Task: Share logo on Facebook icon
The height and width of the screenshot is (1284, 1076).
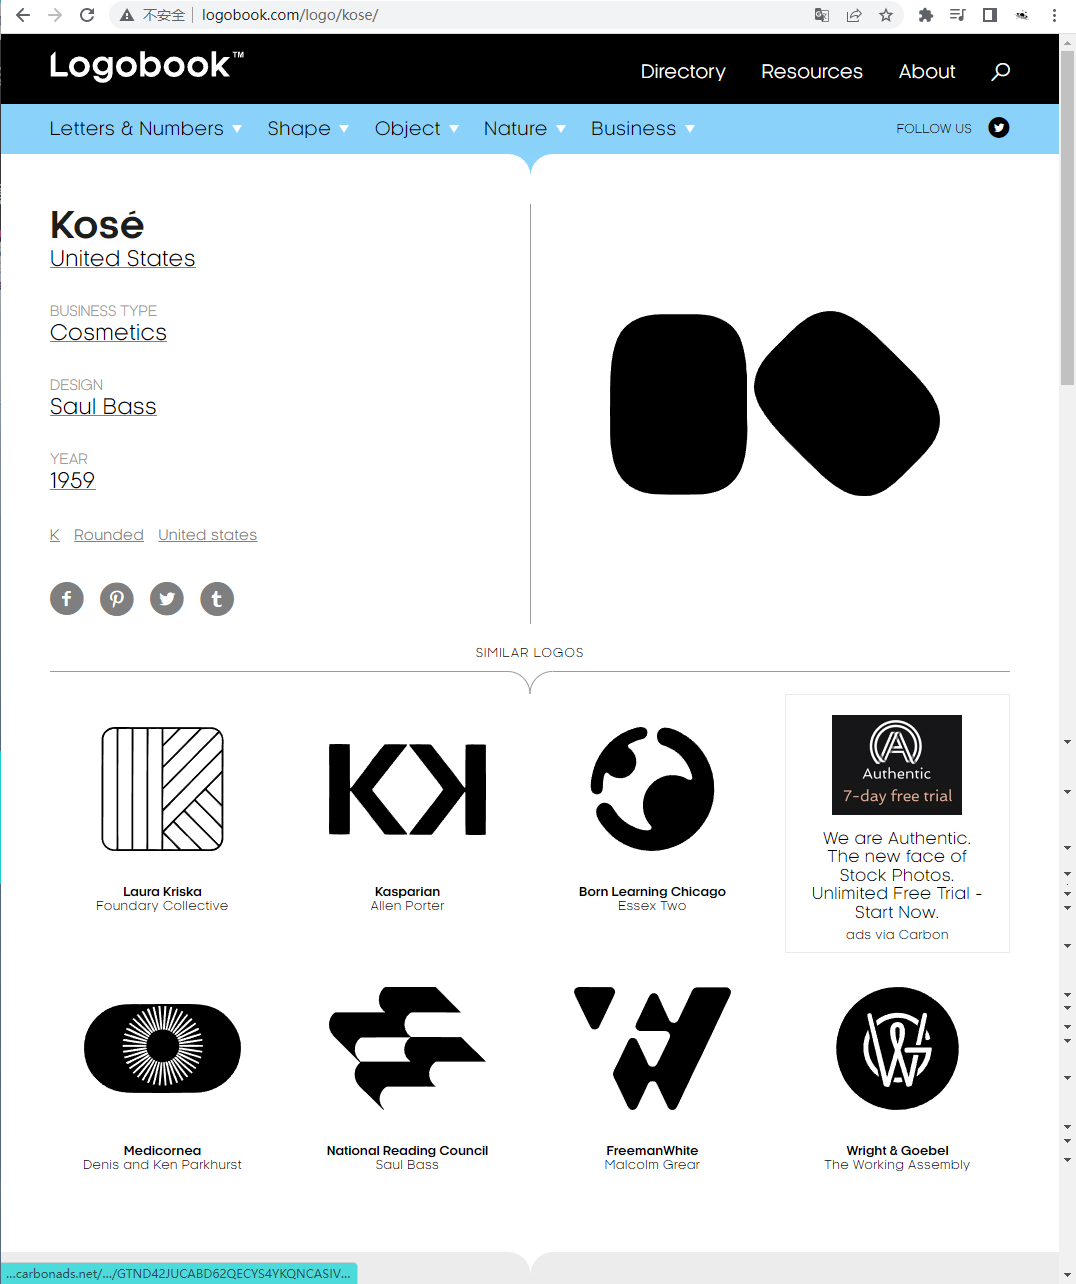Action: click(x=67, y=599)
